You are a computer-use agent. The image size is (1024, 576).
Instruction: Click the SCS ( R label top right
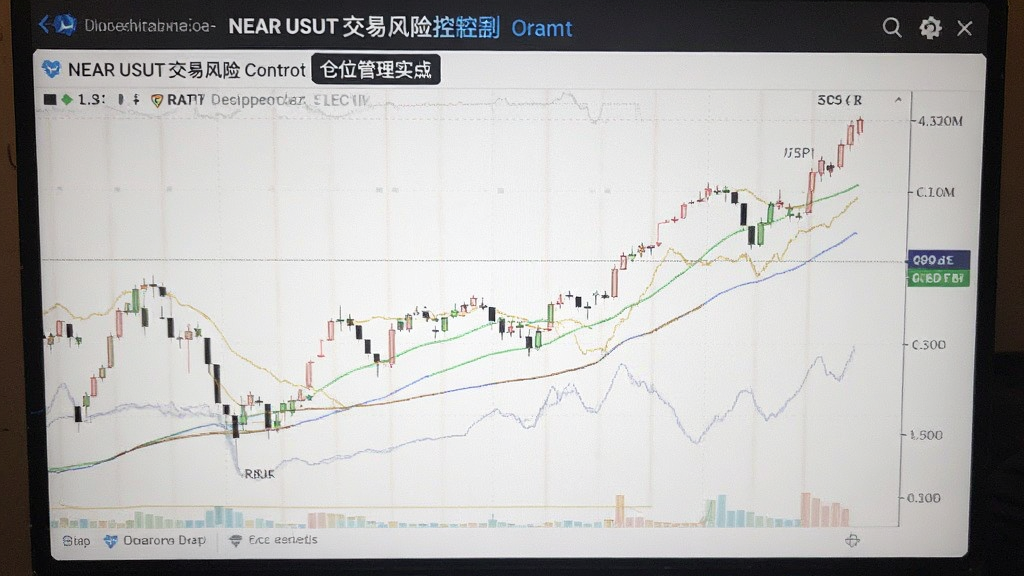click(x=840, y=100)
